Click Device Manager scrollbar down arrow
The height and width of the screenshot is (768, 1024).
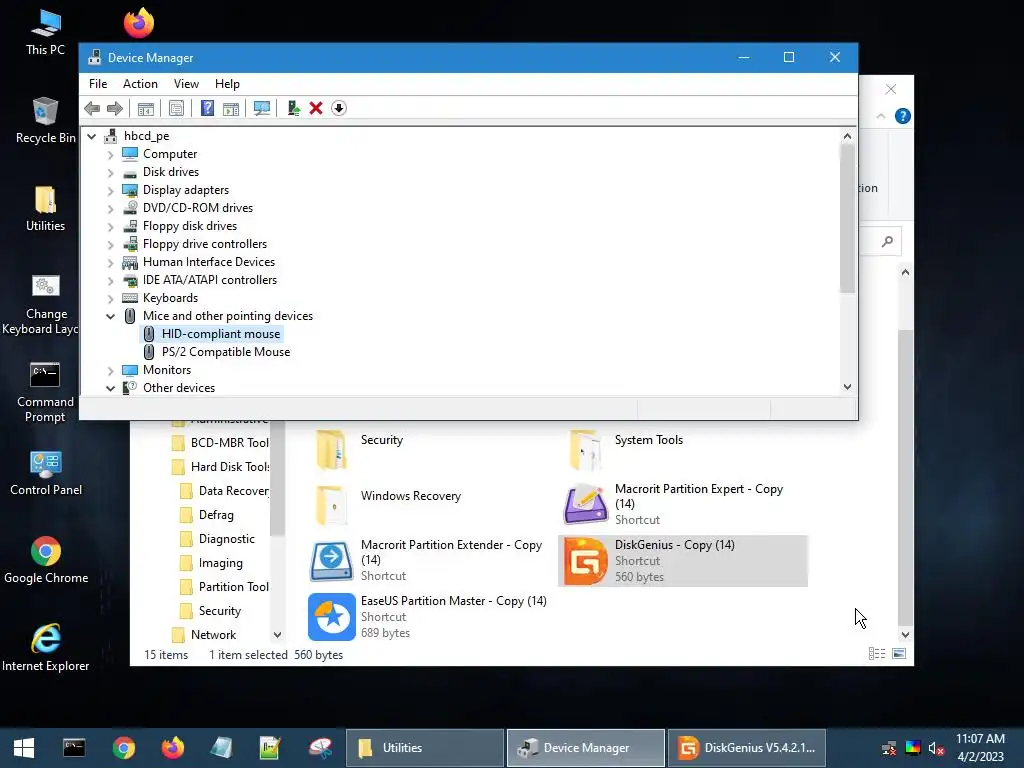847,387
